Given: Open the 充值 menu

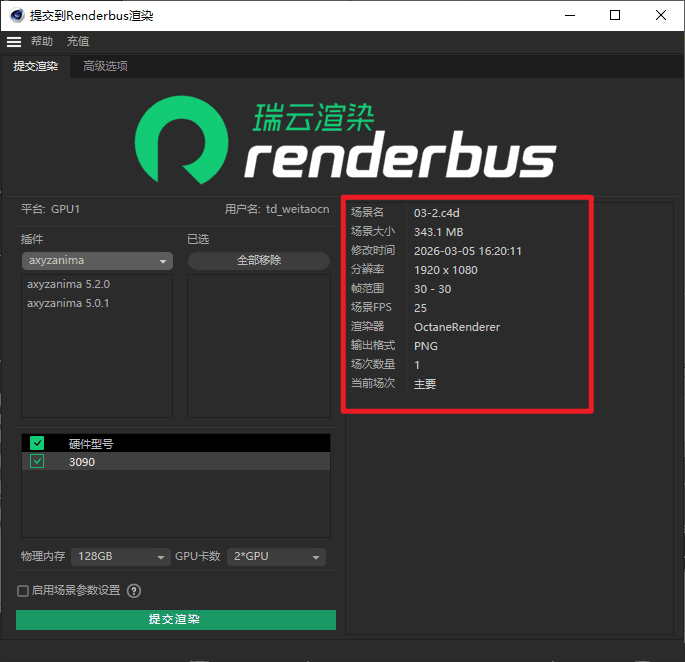Looking at the screenshot, I should 78,41.
